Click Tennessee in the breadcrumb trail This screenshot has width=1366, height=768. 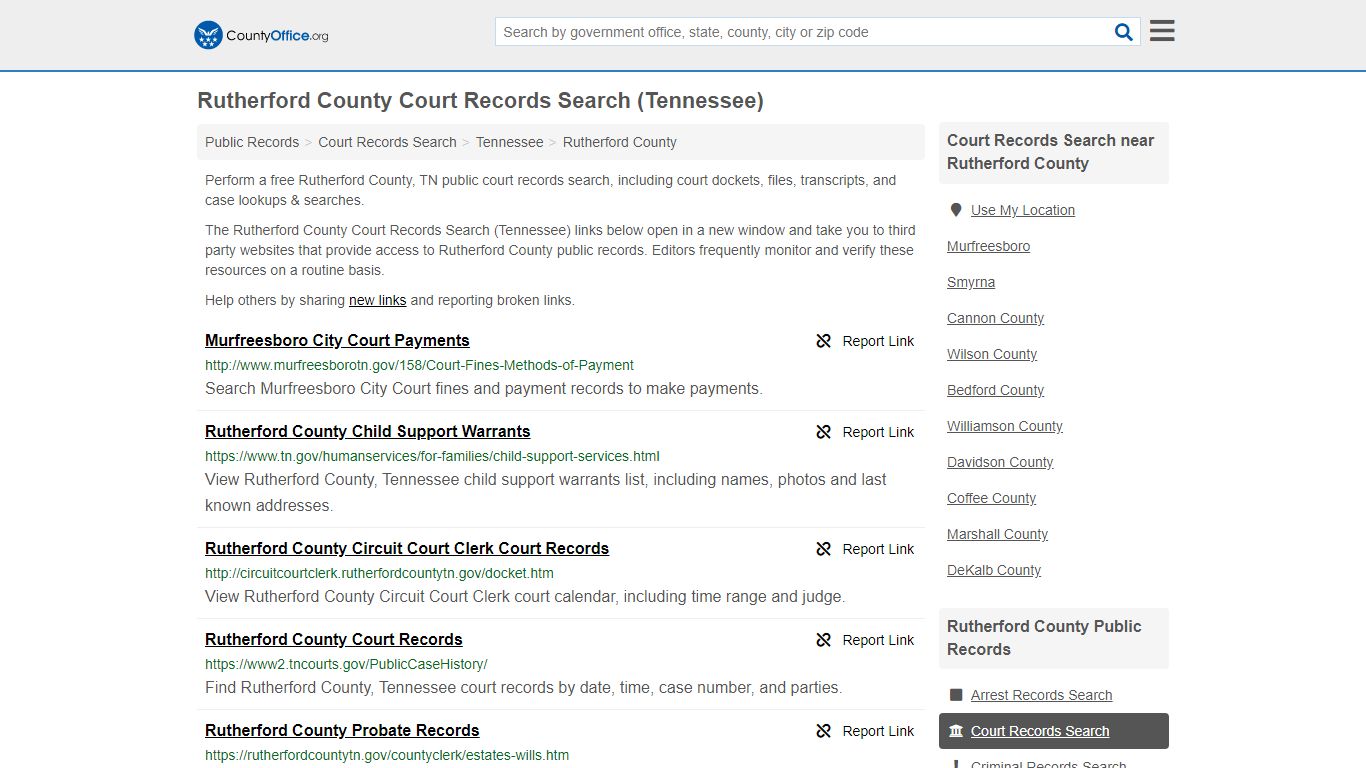pos(509,142)
